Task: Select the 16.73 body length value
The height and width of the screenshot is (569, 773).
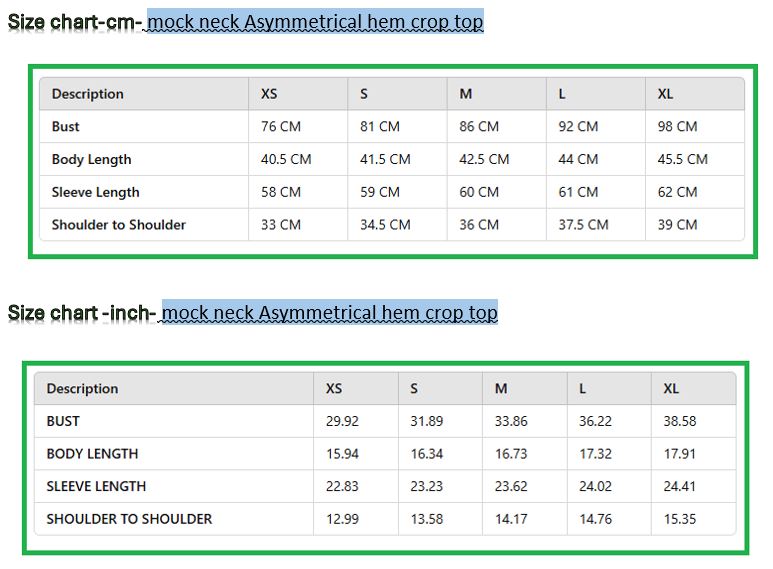Action: coord(511,454)
